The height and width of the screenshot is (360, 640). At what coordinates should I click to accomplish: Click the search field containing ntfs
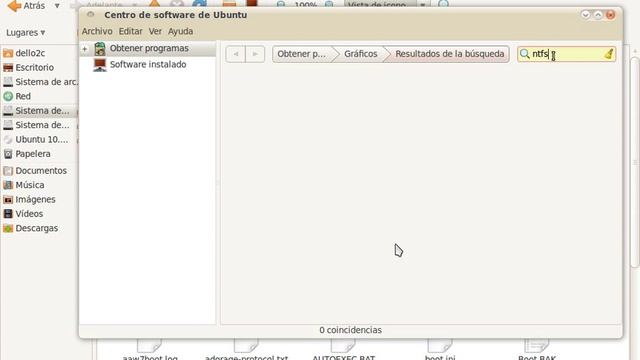[x=567, y=54]
